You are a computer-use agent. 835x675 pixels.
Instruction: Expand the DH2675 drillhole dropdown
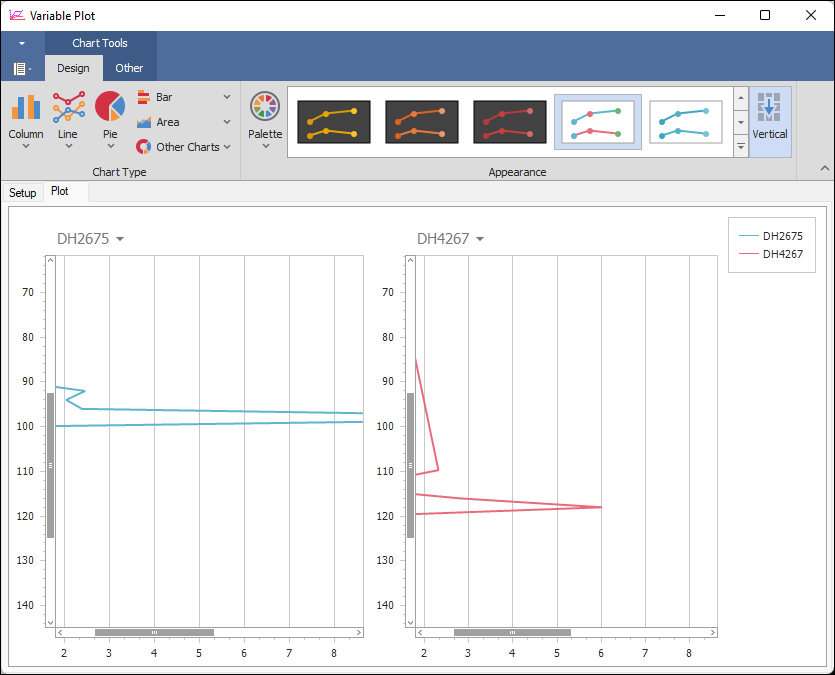coord(120,239)
